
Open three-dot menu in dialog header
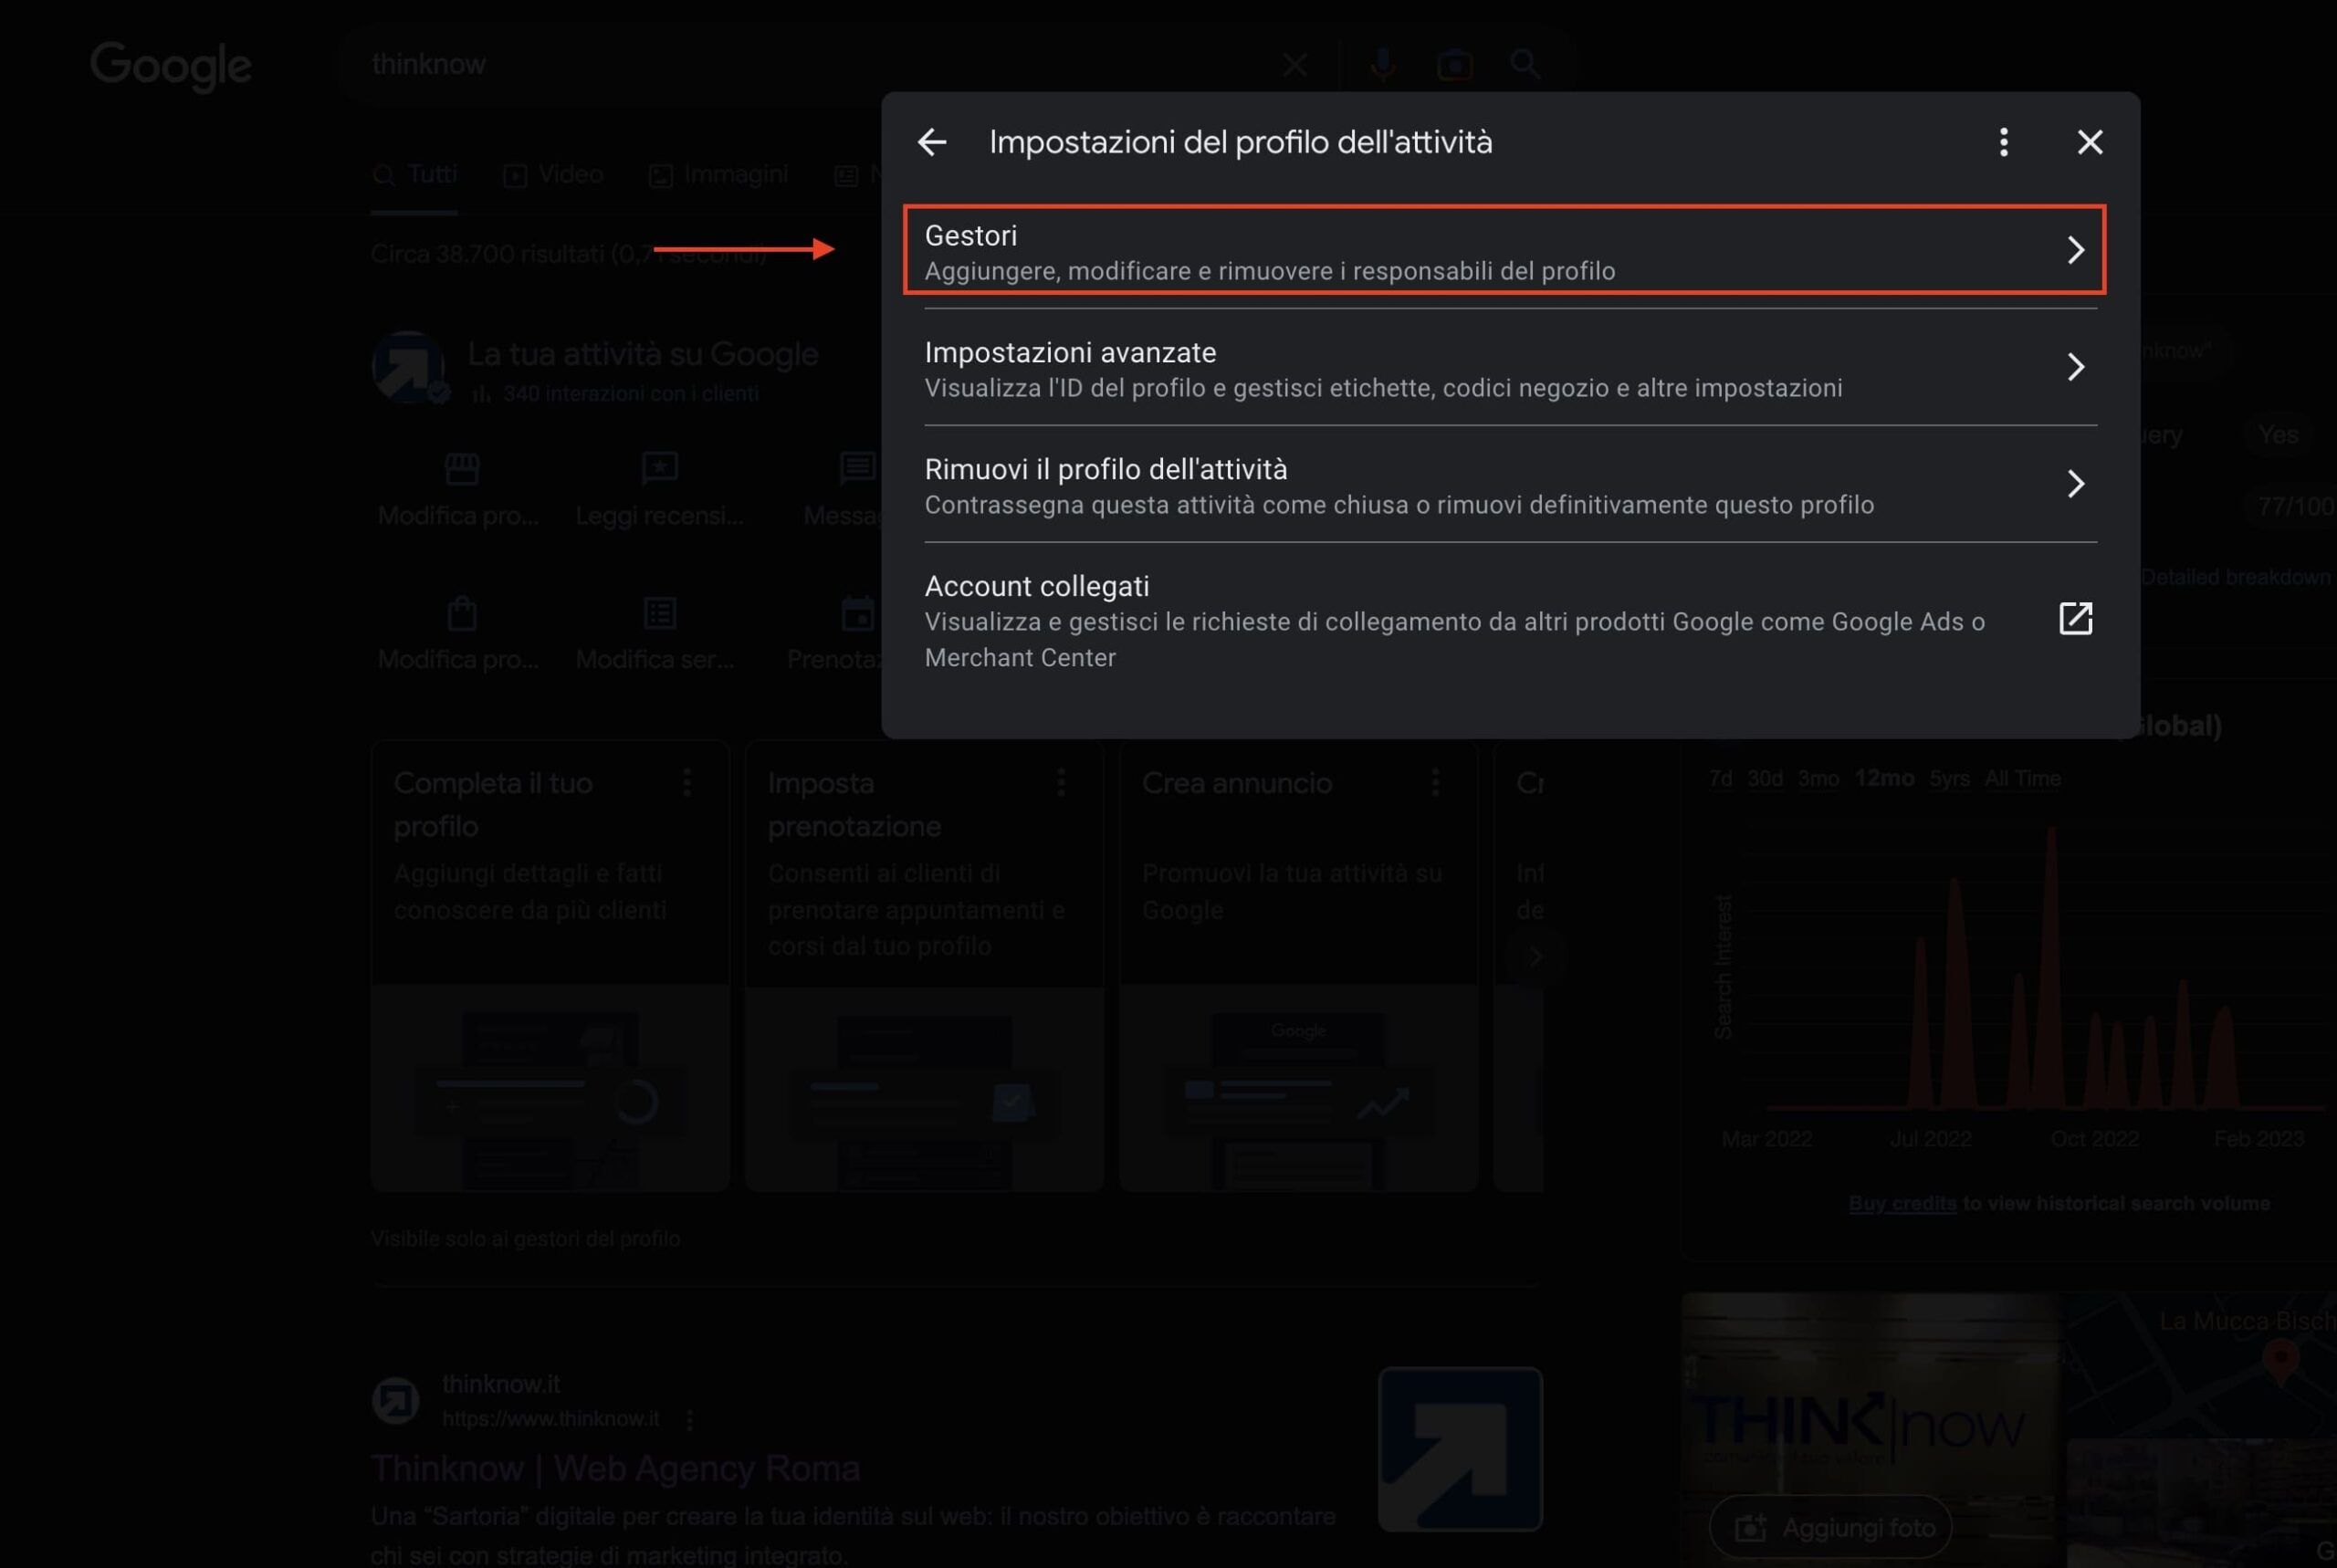(x=2003, y=142)
